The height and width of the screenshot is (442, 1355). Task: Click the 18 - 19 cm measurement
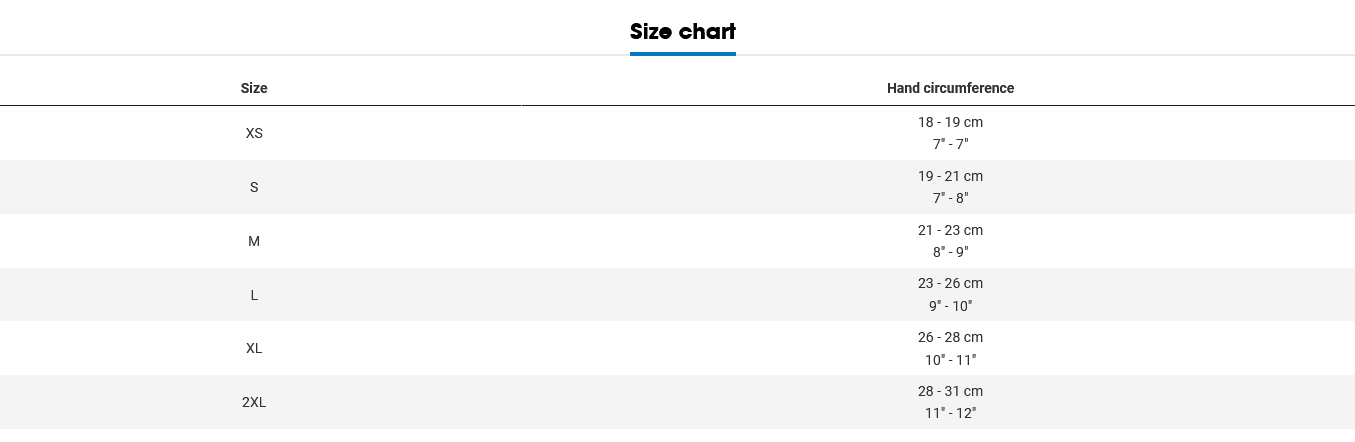[950, 122]
